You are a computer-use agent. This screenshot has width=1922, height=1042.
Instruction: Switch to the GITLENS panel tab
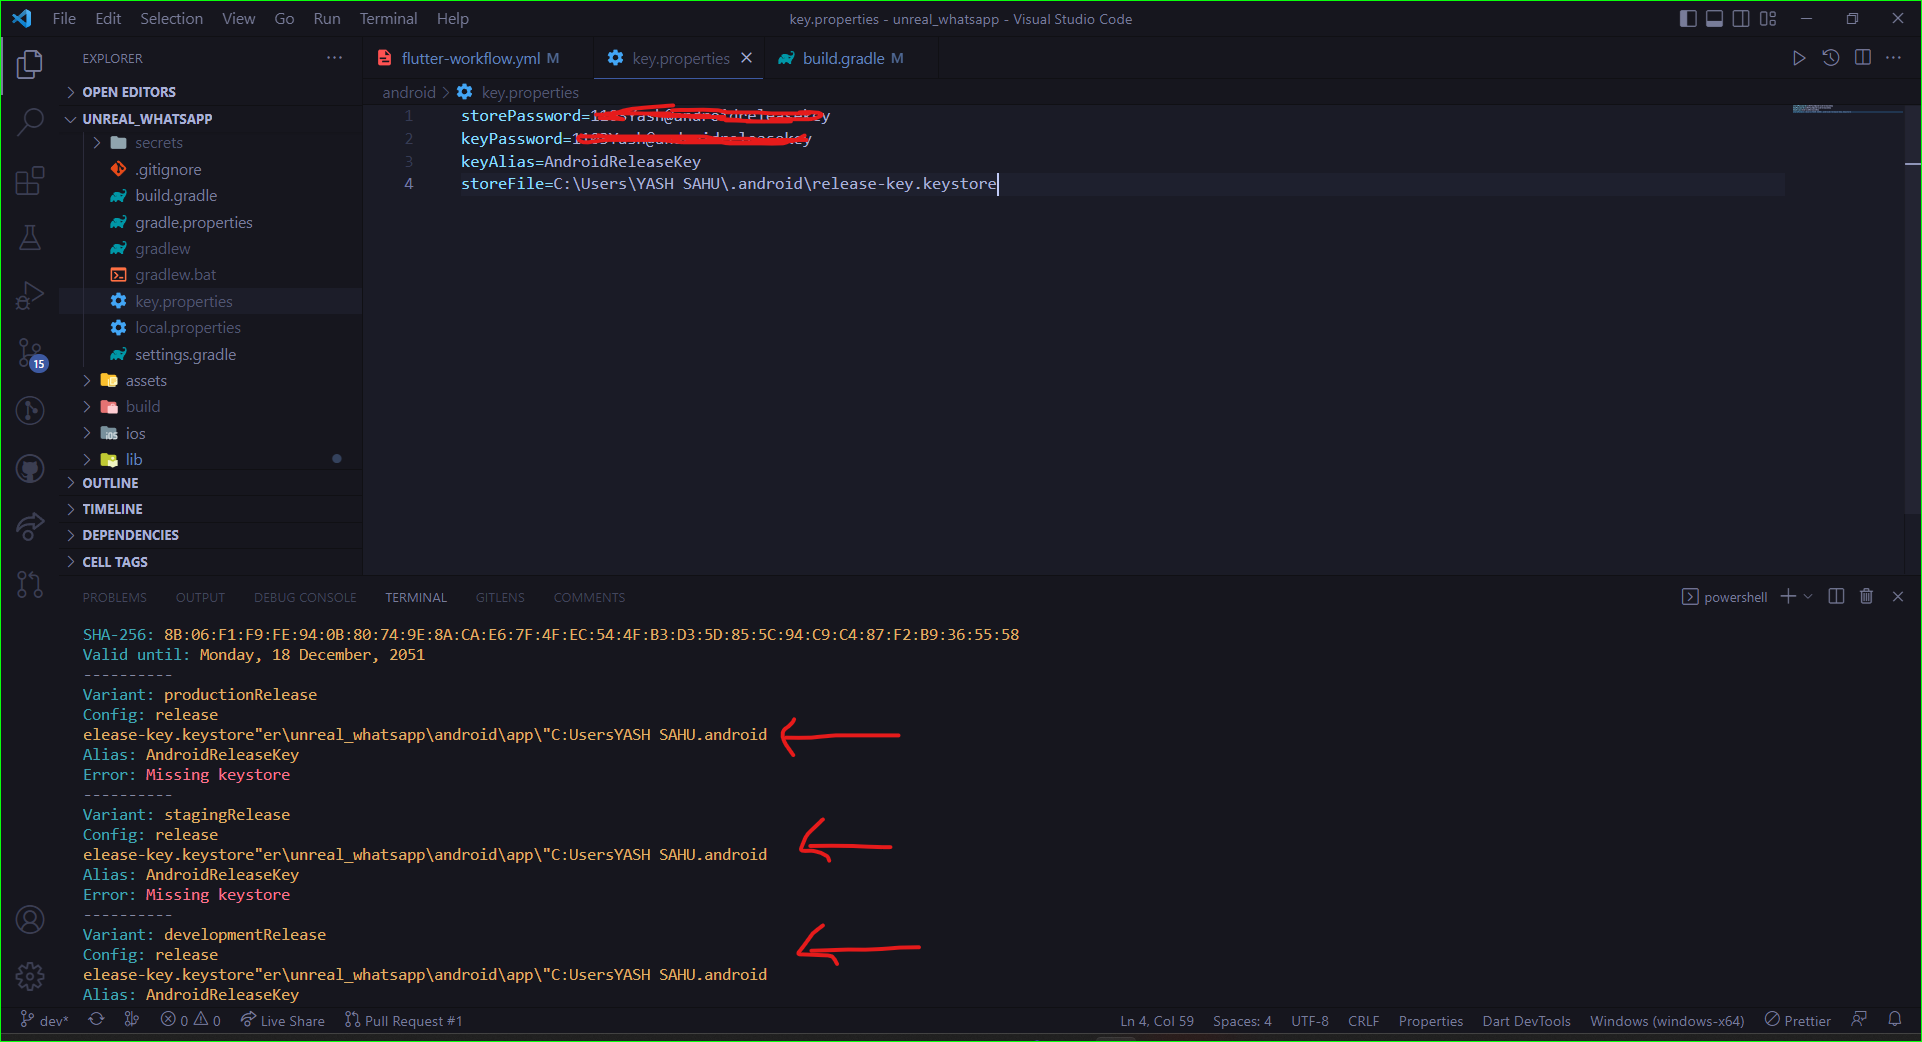tap(500, 597)
